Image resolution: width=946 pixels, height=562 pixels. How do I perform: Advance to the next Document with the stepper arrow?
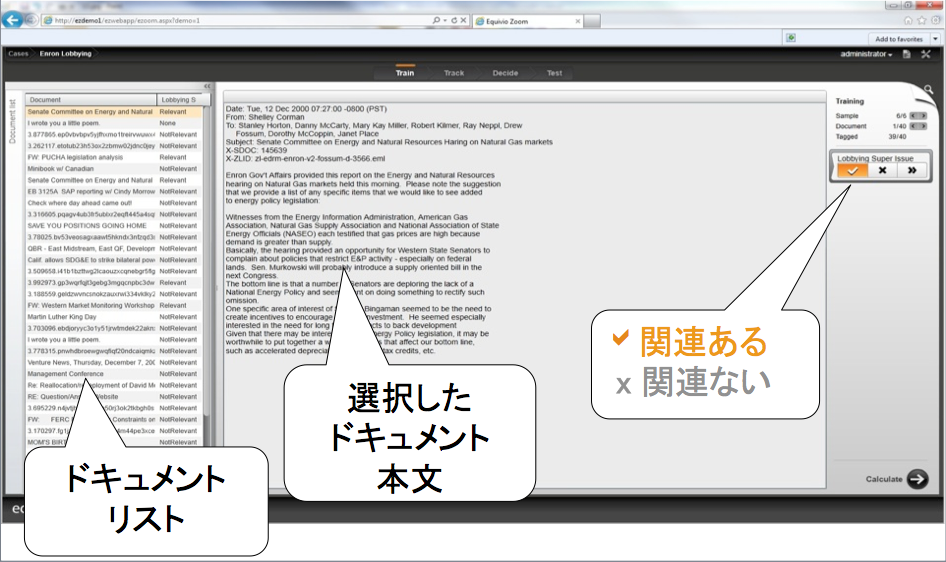(924, 126)
